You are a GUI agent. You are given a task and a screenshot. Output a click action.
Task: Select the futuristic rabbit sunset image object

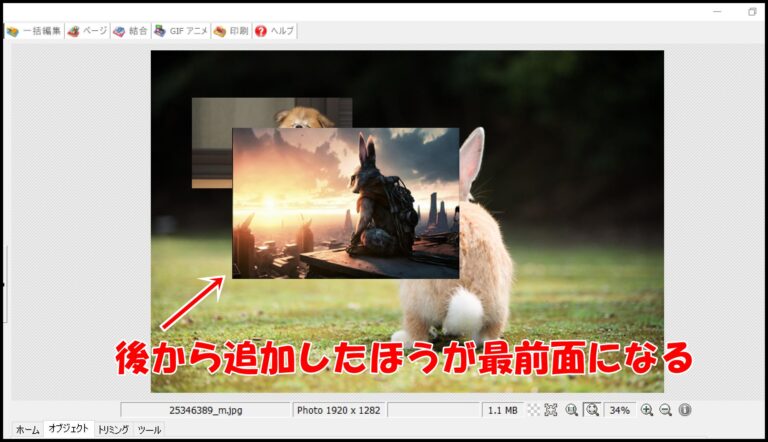345,203
